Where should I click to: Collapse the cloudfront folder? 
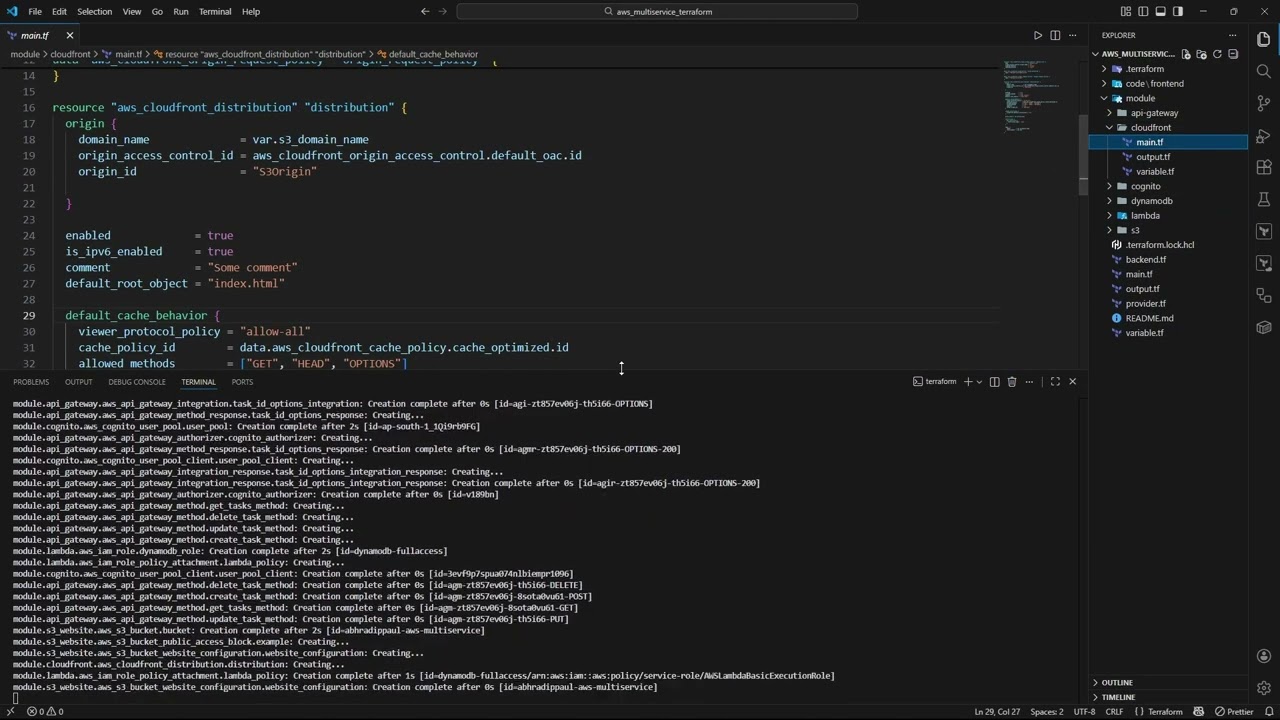(x=1168, y=127)
